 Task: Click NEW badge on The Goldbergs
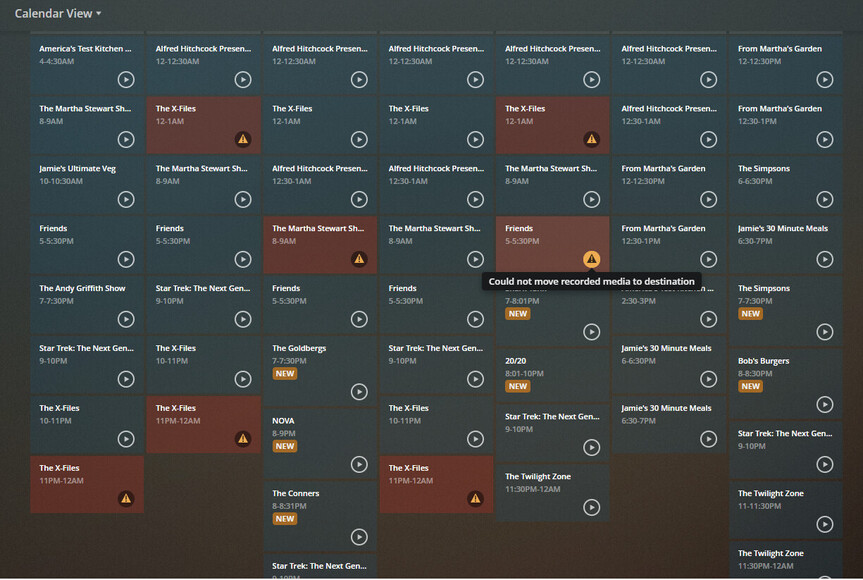[285, 374]
